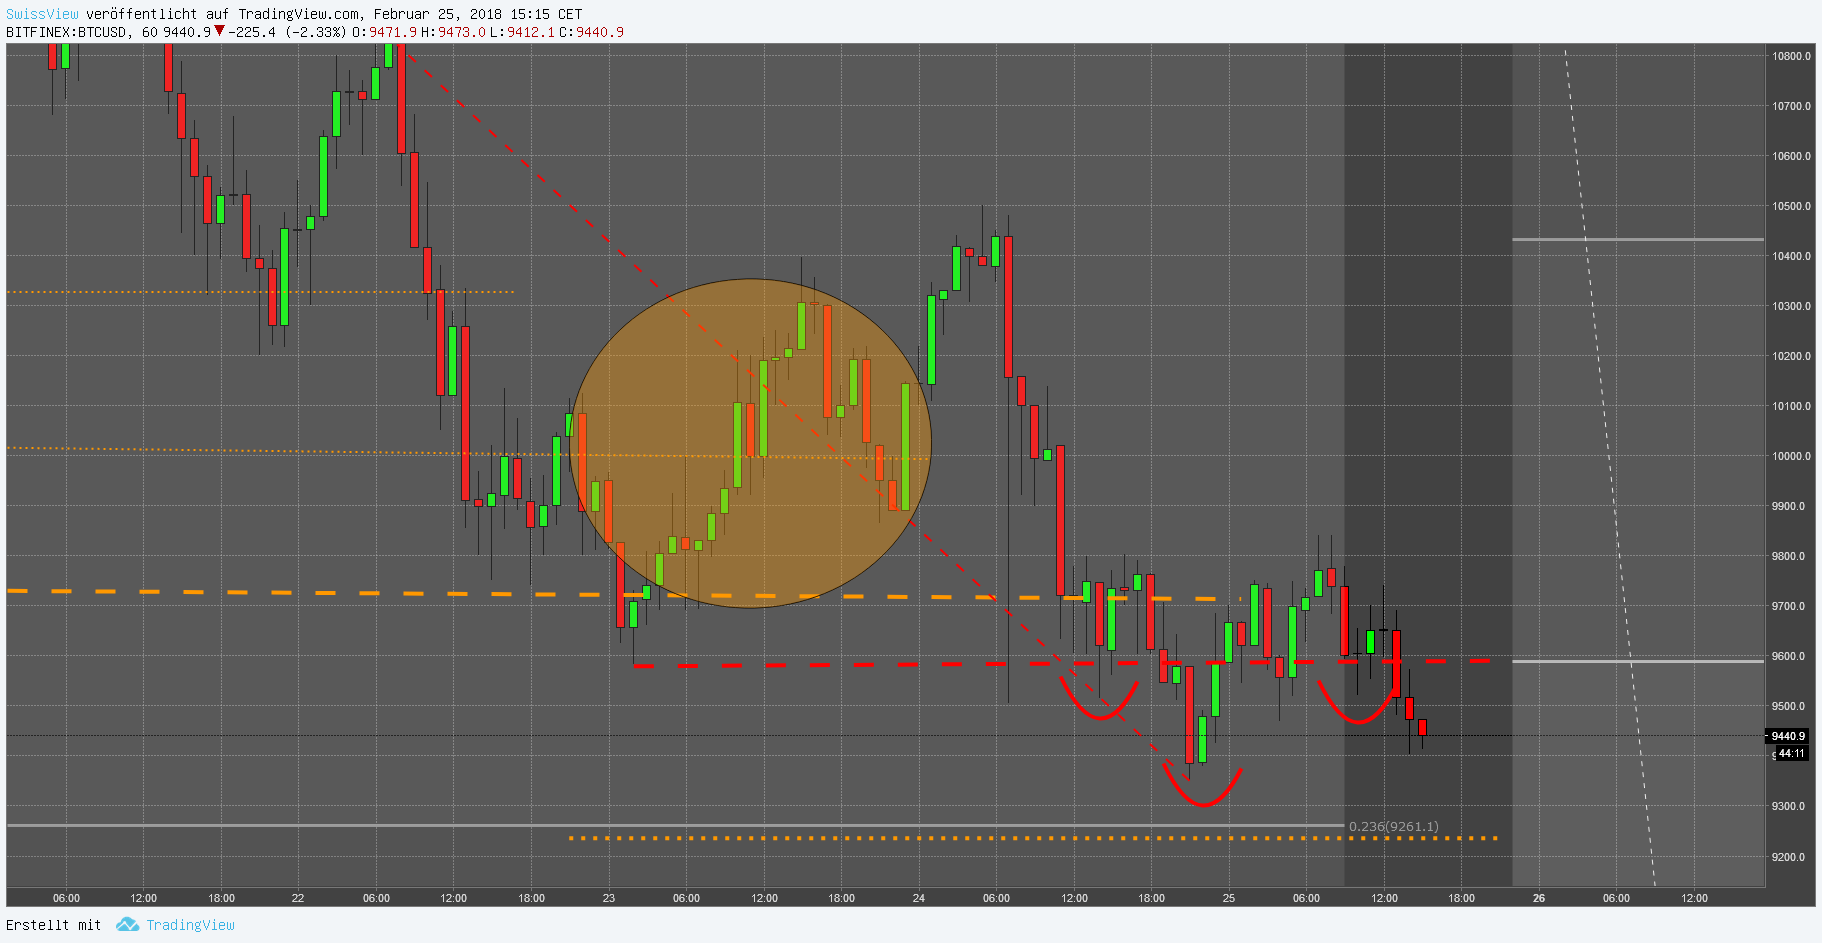Click the 10300.0 price axis label
This screenshot has width=1822, height=943.
(1791, 306)
